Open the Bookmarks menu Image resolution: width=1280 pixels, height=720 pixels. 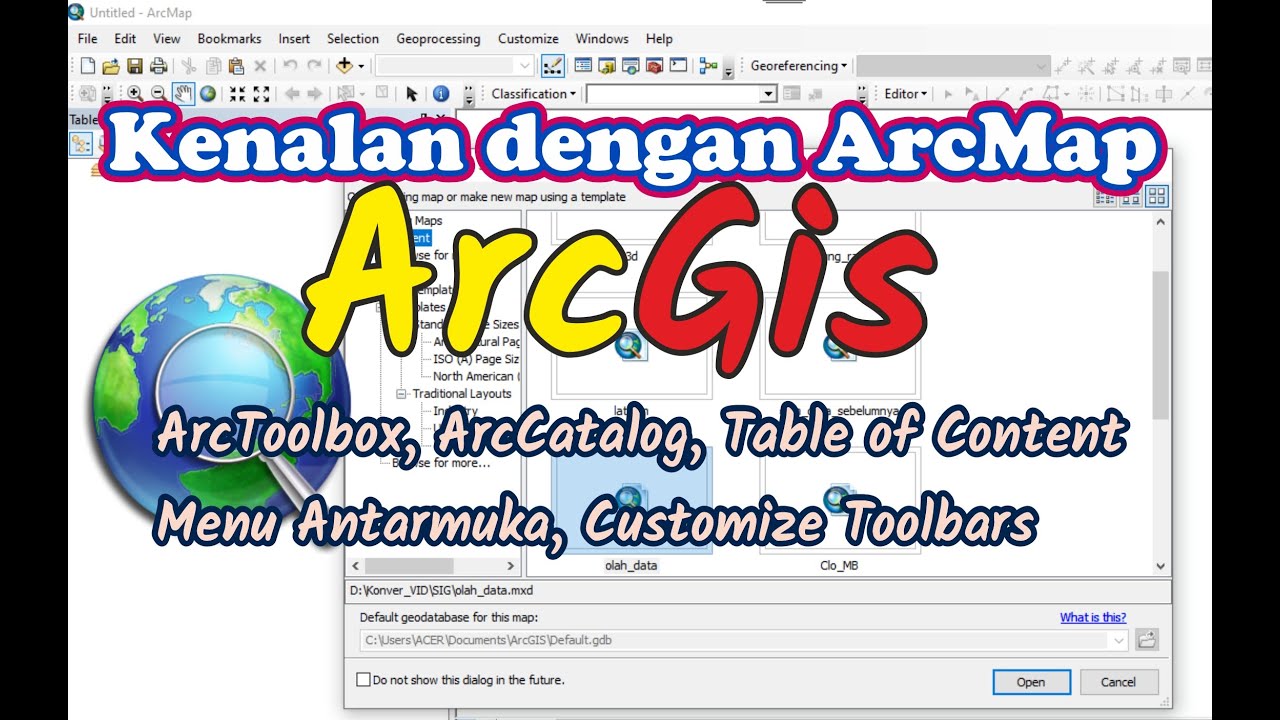coord(229,39)
